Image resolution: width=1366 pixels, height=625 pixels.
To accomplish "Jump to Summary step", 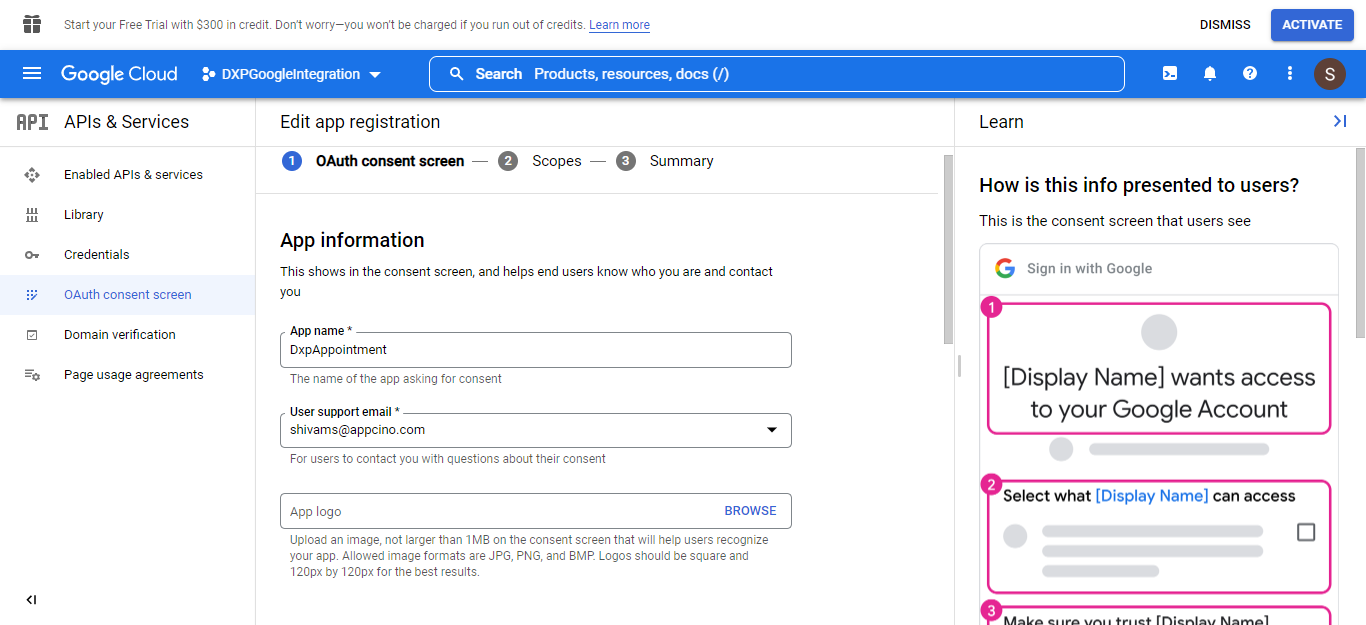I will pos(680,161).
